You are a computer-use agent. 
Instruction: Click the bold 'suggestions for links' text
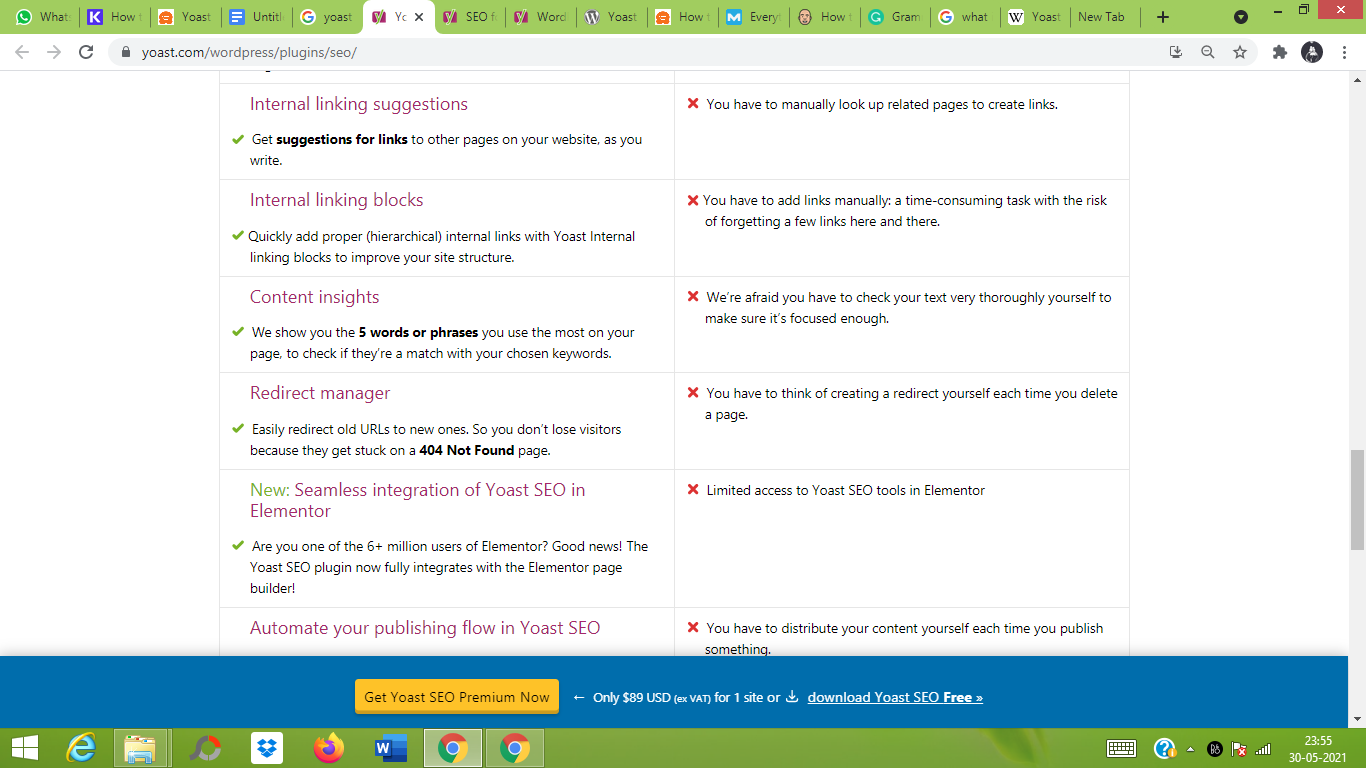coord(342,139)
